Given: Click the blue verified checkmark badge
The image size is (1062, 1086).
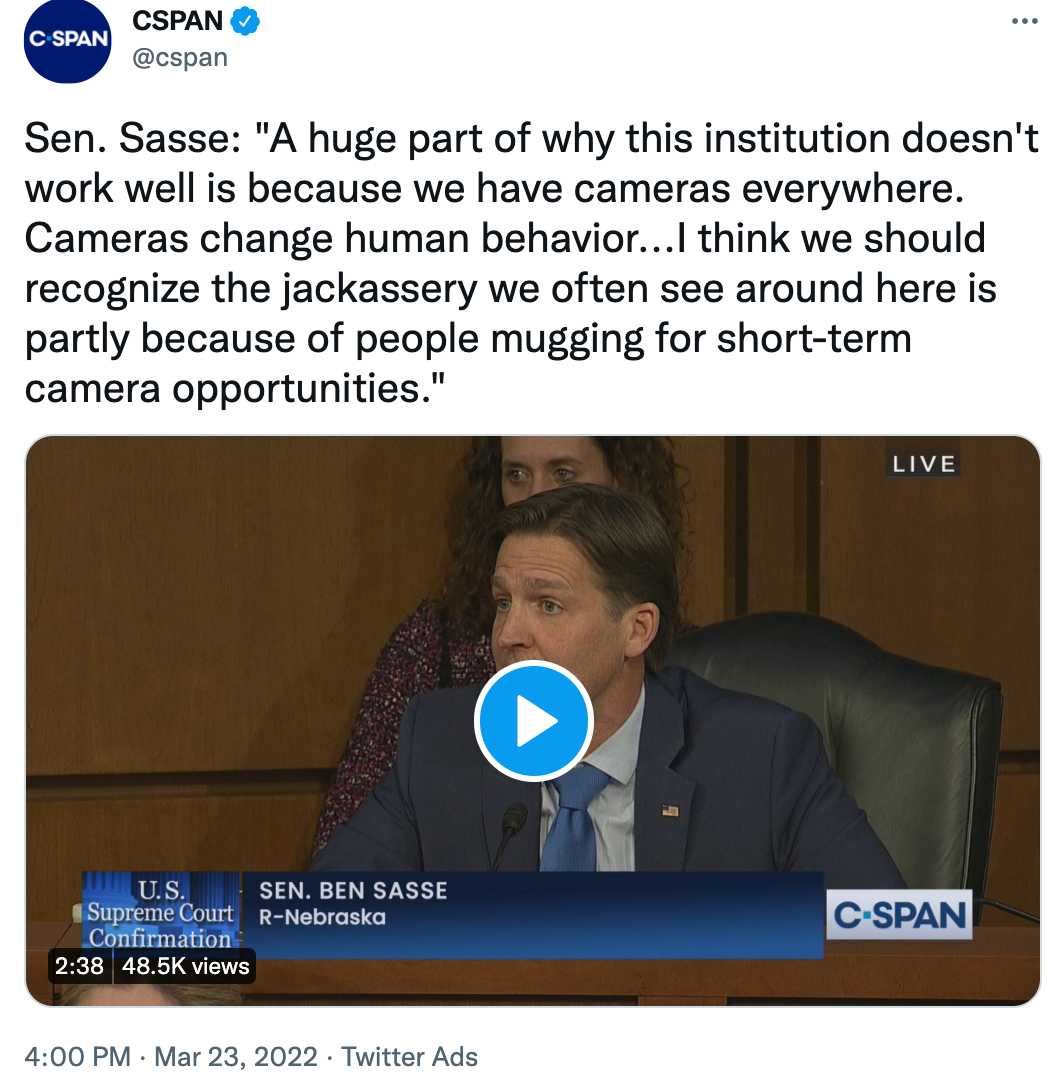Looking at the screenshot, I should (246, 20).
